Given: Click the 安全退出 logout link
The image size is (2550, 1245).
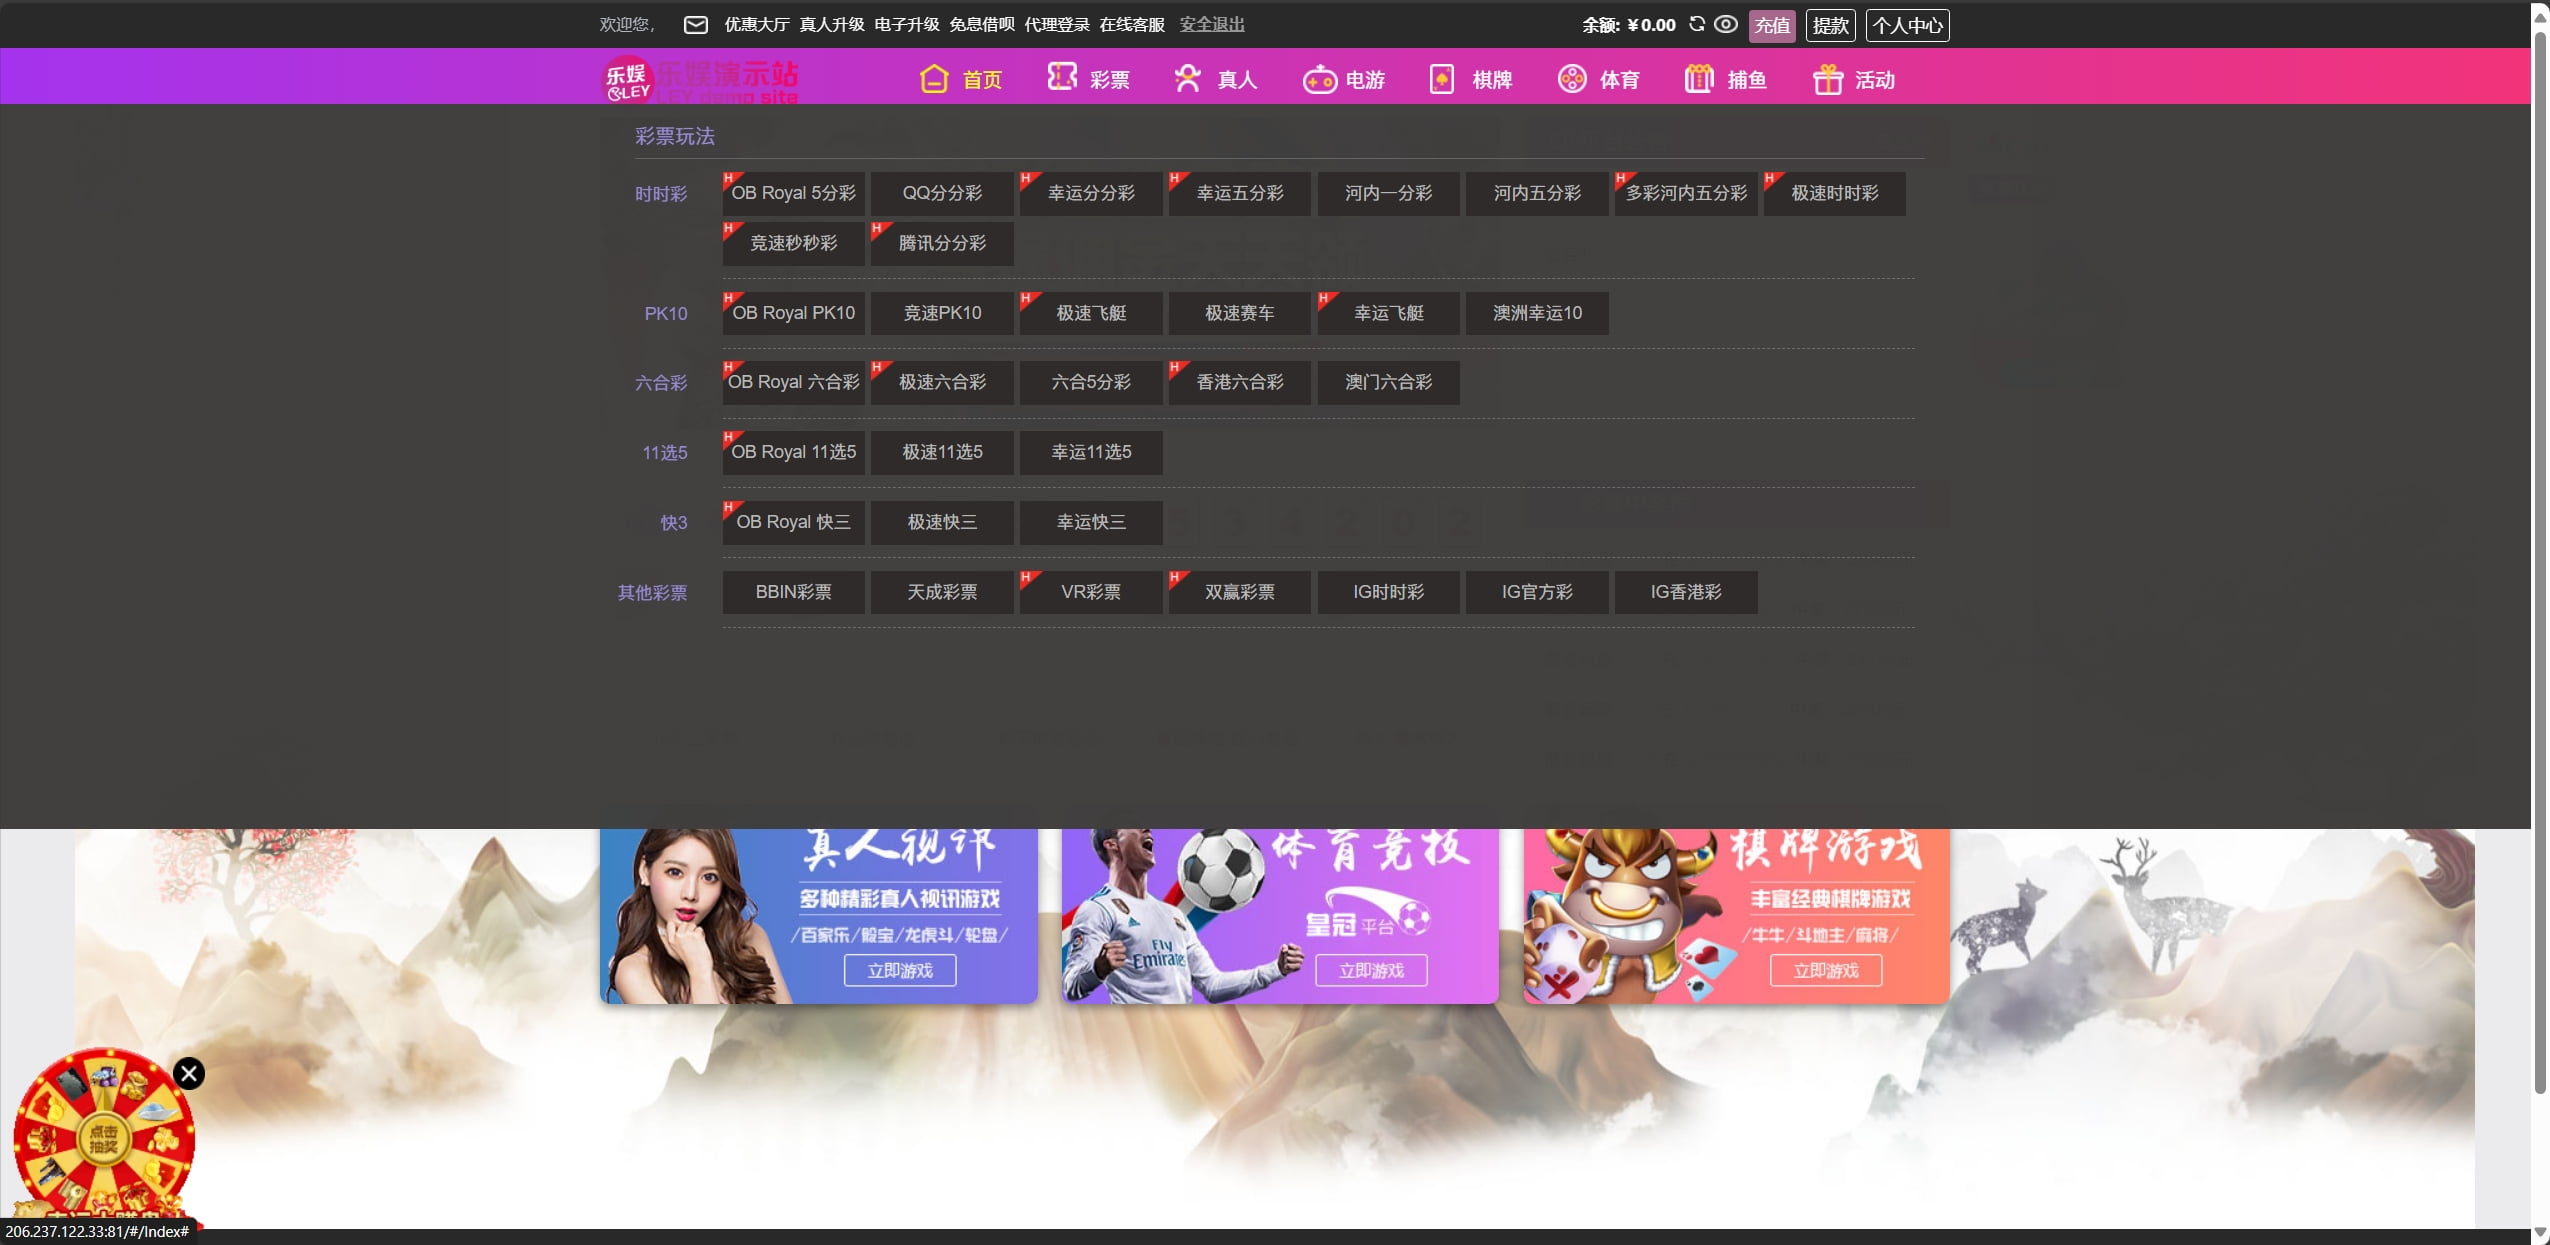Looking at the screenshot, I should (1211, 25).
